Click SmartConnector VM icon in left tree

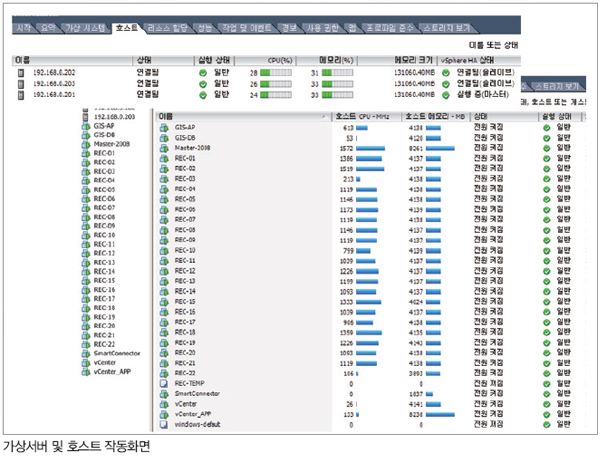[85, 353]
